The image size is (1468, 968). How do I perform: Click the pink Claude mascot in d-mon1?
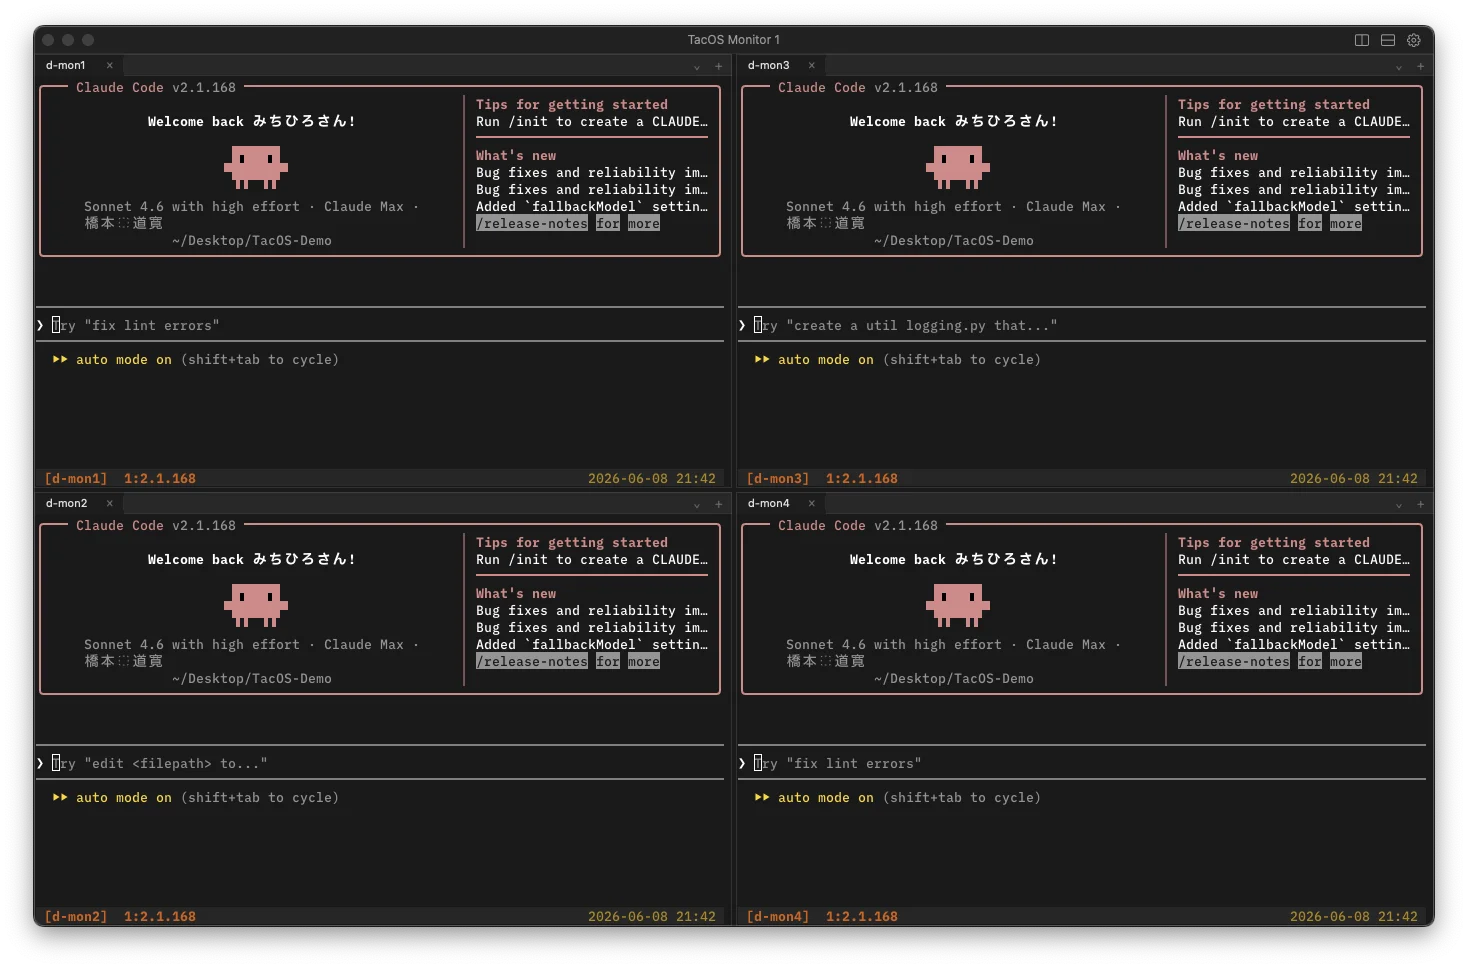(256, 167)
